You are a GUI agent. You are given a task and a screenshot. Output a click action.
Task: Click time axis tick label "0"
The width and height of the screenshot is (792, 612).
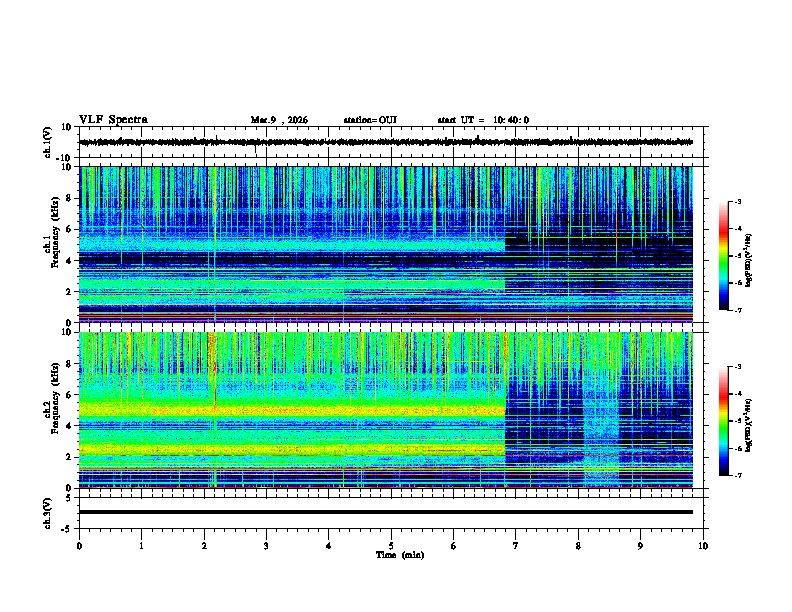[79, 546]
